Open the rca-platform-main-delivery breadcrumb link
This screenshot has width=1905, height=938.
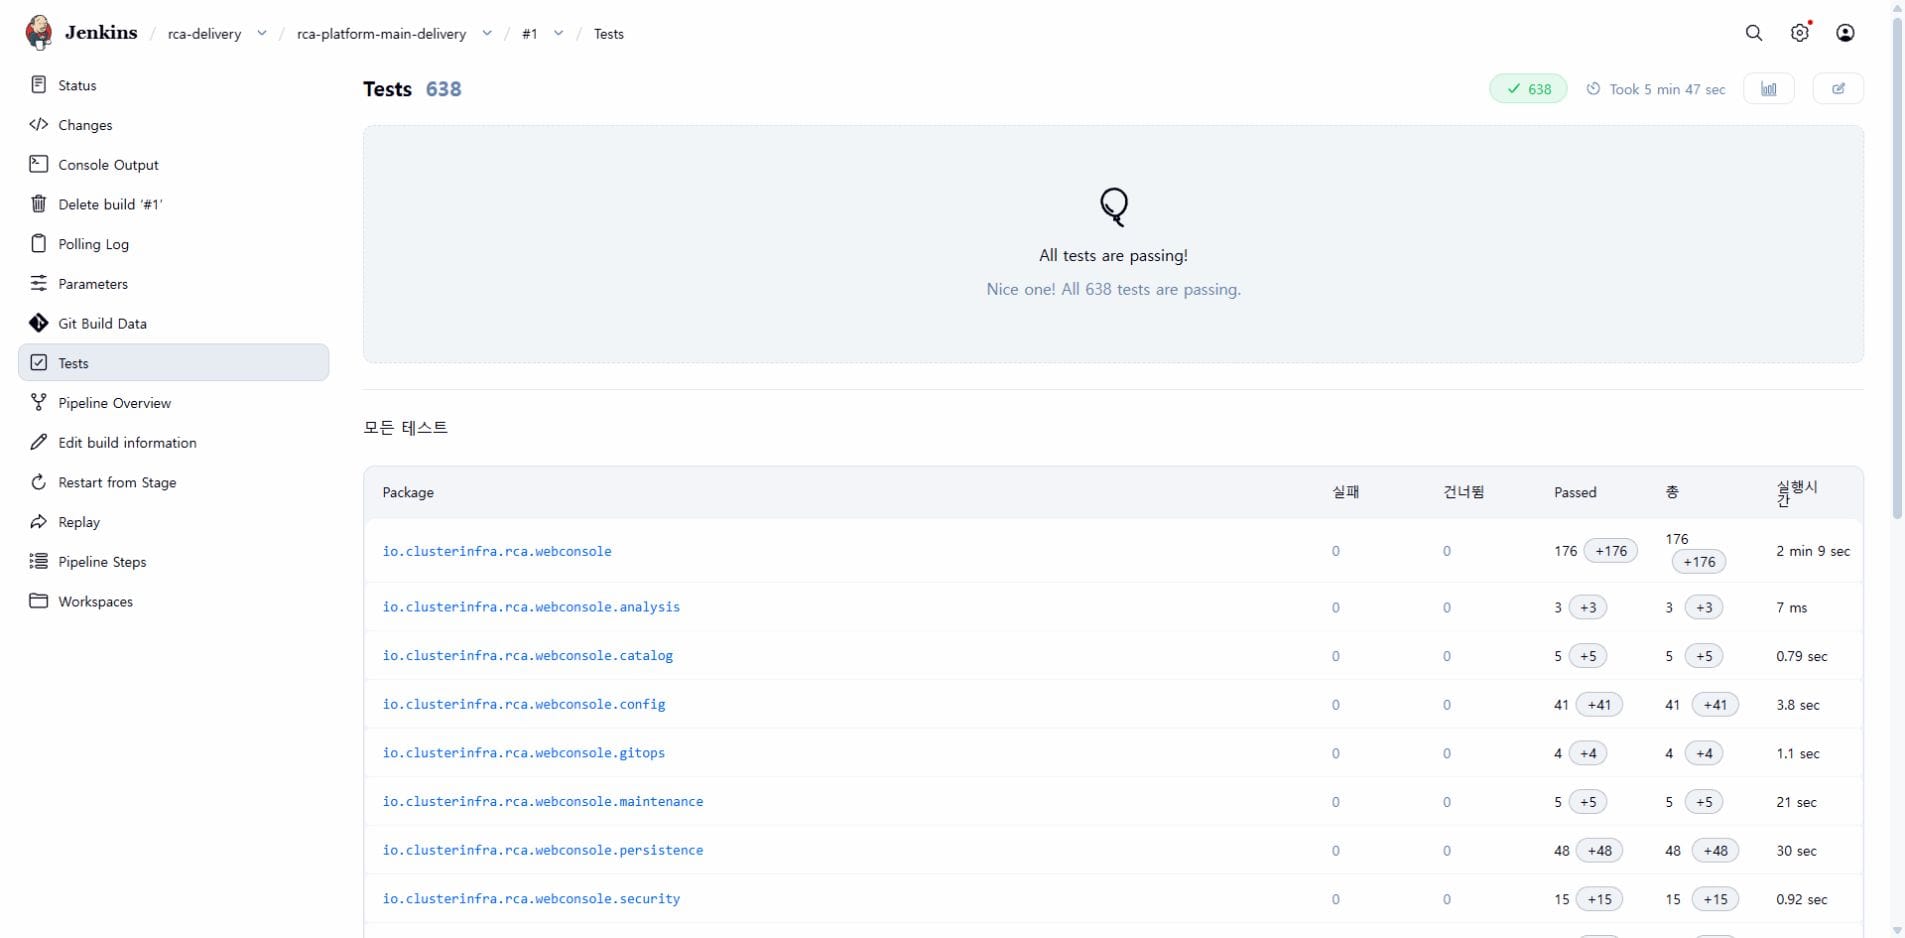click(x=382, y=34)
